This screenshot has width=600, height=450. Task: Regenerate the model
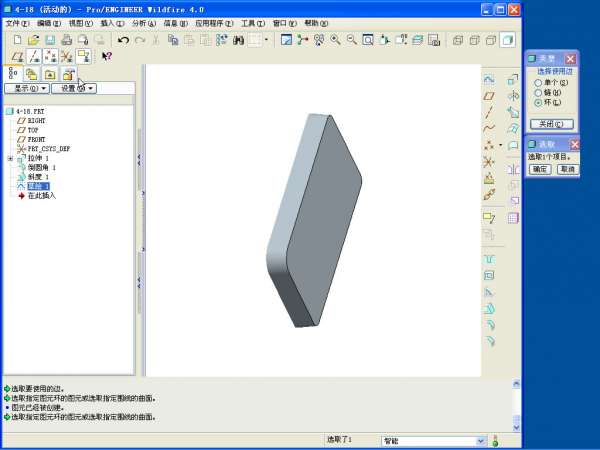tap(222, 39)
